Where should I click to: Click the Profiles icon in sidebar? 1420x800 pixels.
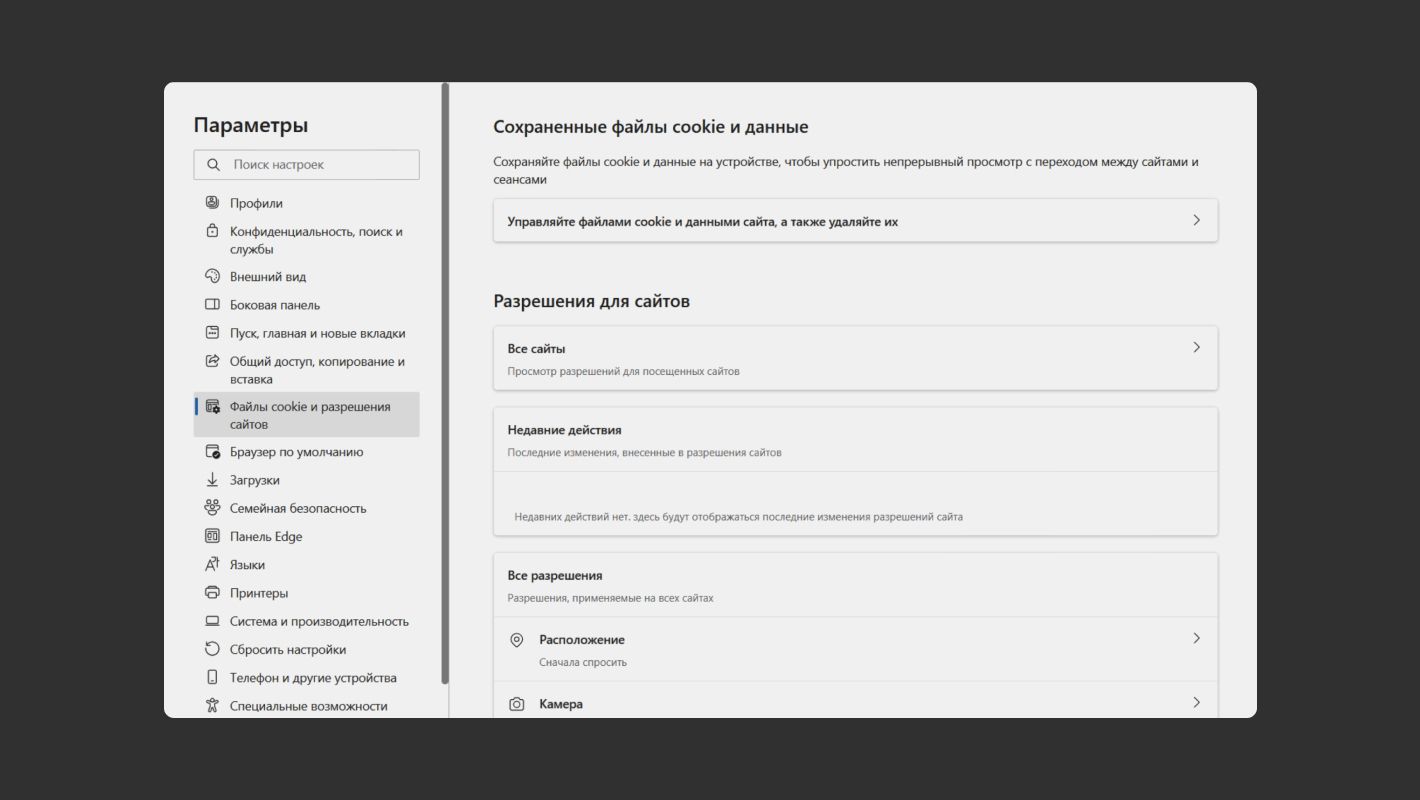[212, 203]
